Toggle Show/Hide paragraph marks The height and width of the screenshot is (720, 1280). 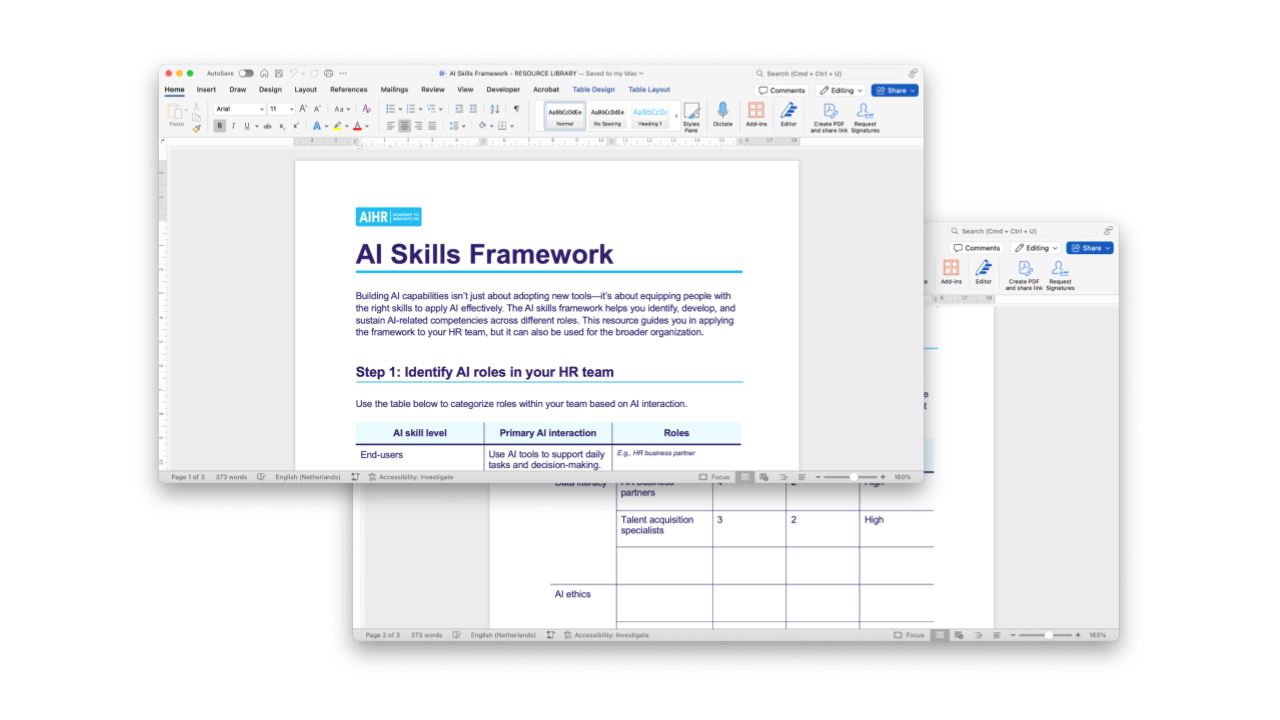(516, 109)
